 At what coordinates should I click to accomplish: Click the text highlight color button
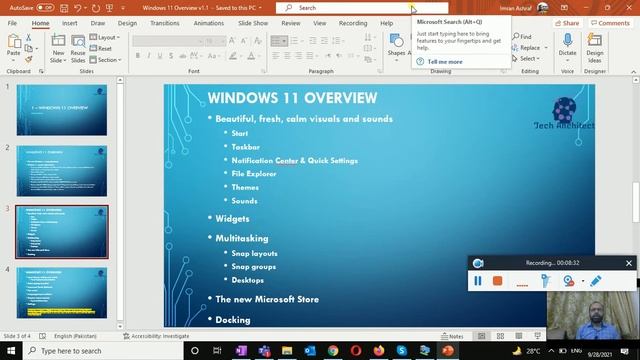tap(233, 56)
